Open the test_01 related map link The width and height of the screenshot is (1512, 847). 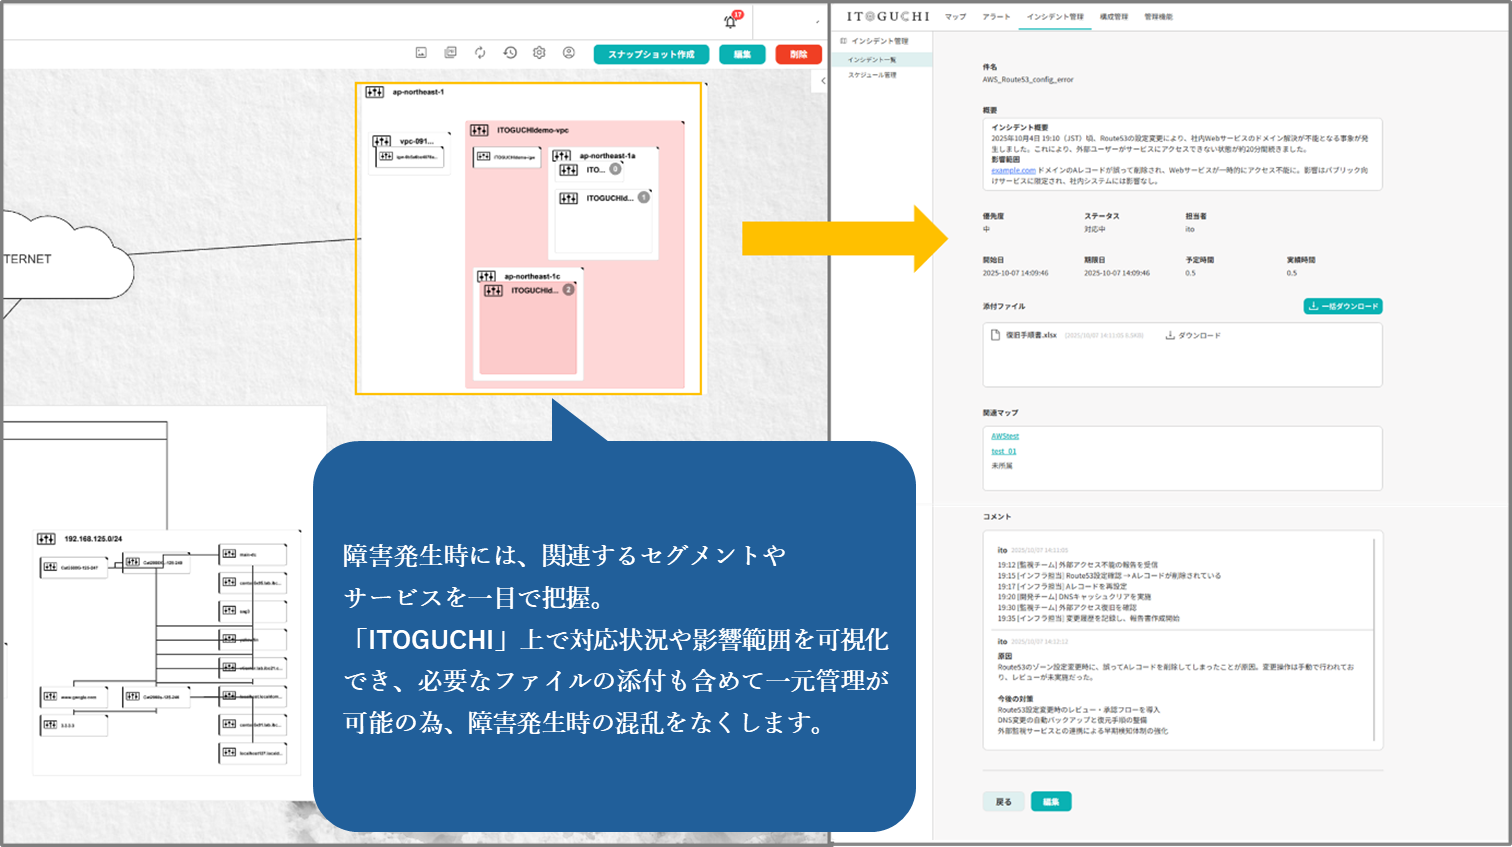pyautogui.click(x=1003, y=451)
